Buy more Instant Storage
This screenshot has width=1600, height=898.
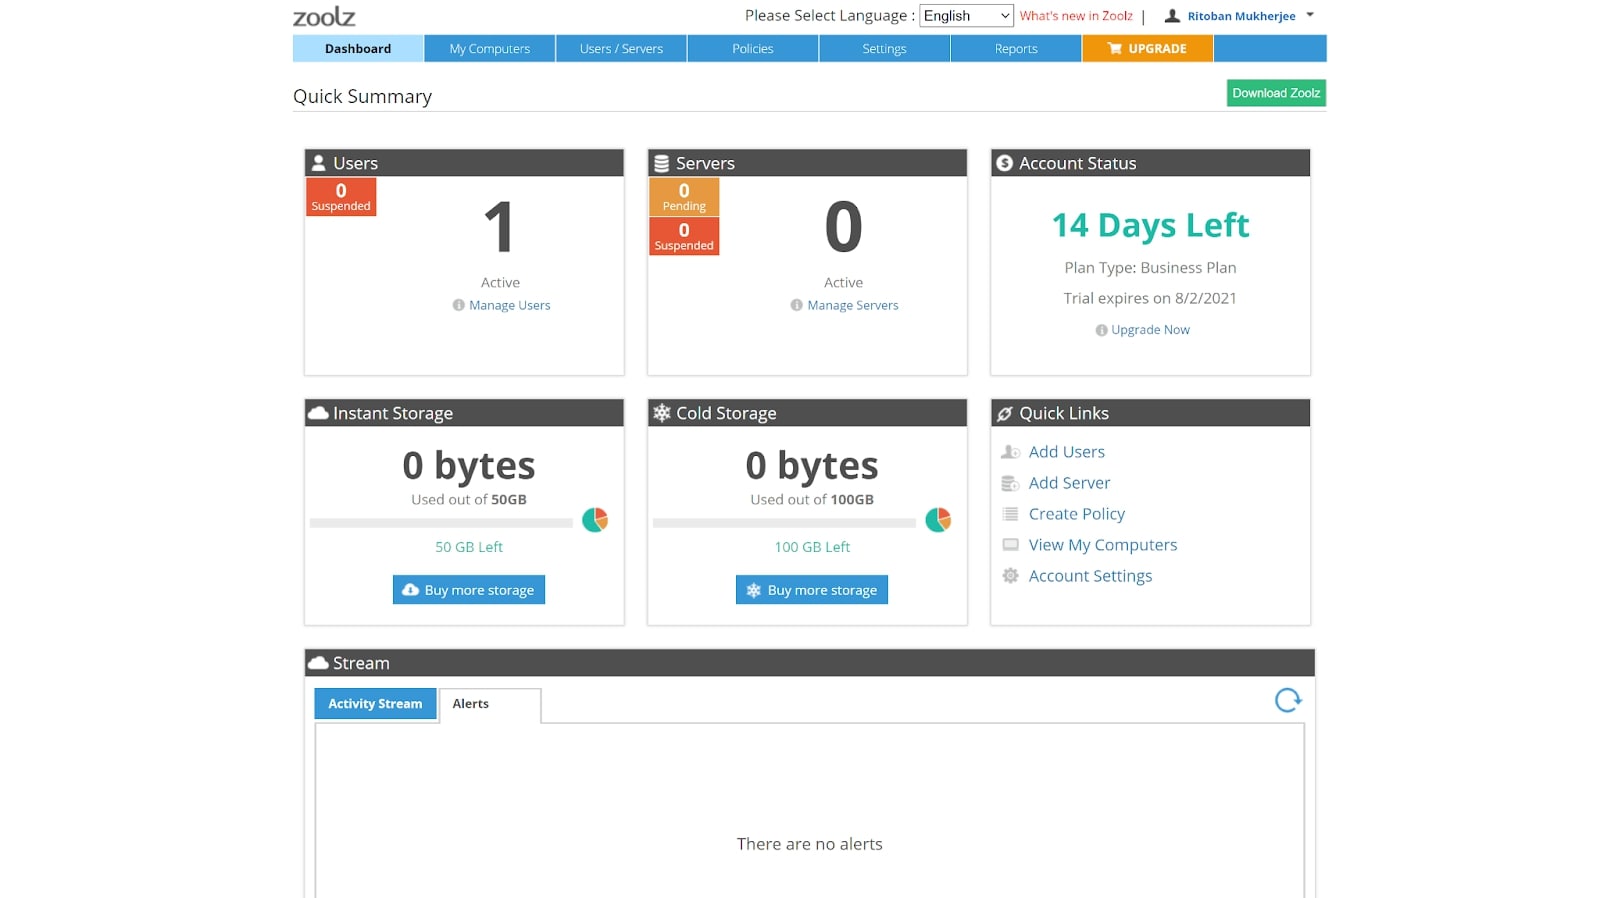[x=469, y=590]
